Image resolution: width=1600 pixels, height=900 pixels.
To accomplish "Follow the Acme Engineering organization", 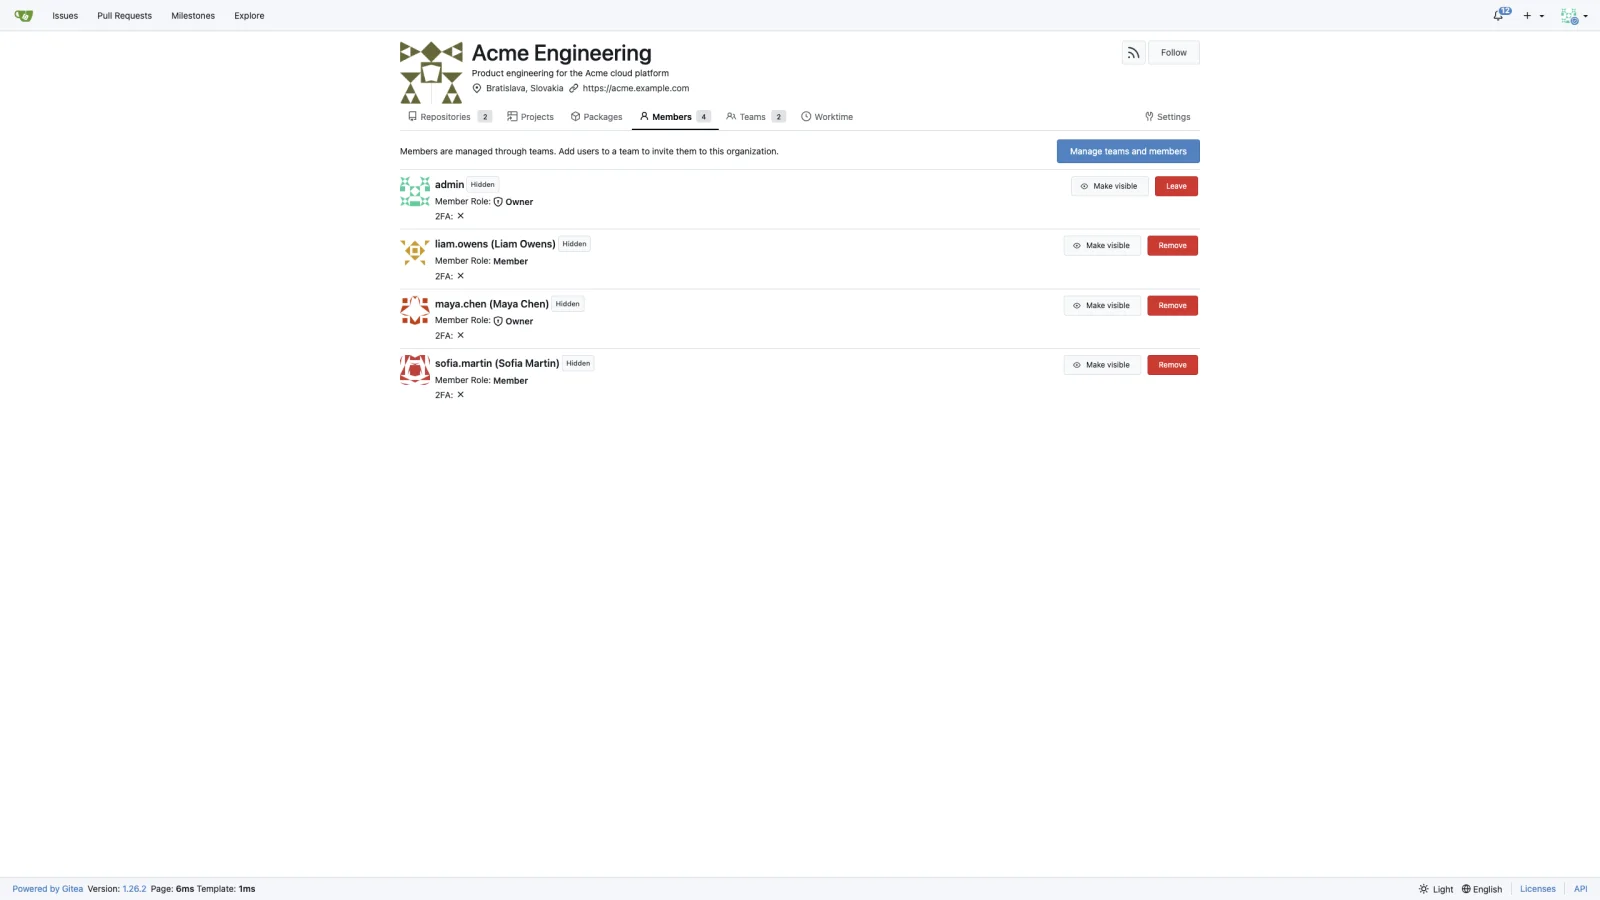I will coord(1174,53).
